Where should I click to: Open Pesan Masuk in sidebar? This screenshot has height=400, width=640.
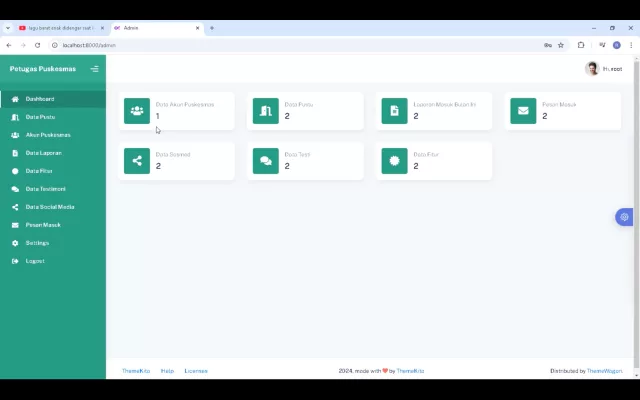click(53, 225)
